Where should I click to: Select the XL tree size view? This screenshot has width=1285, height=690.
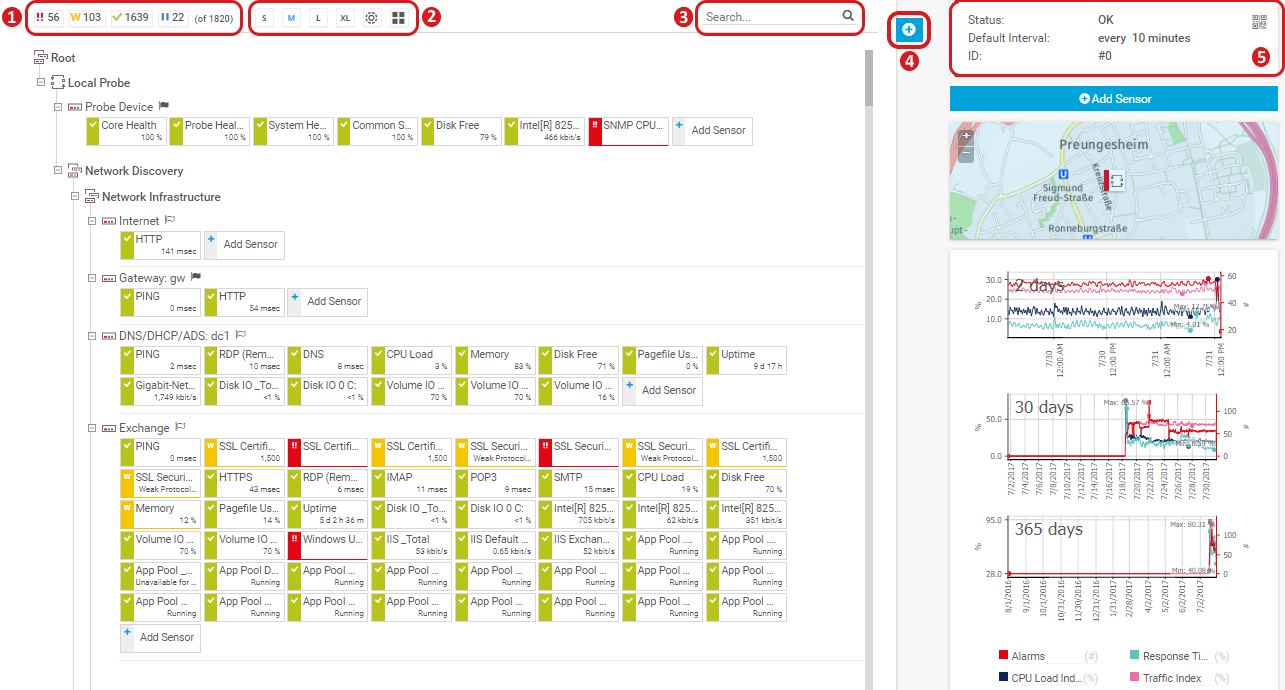coord(345,18)
